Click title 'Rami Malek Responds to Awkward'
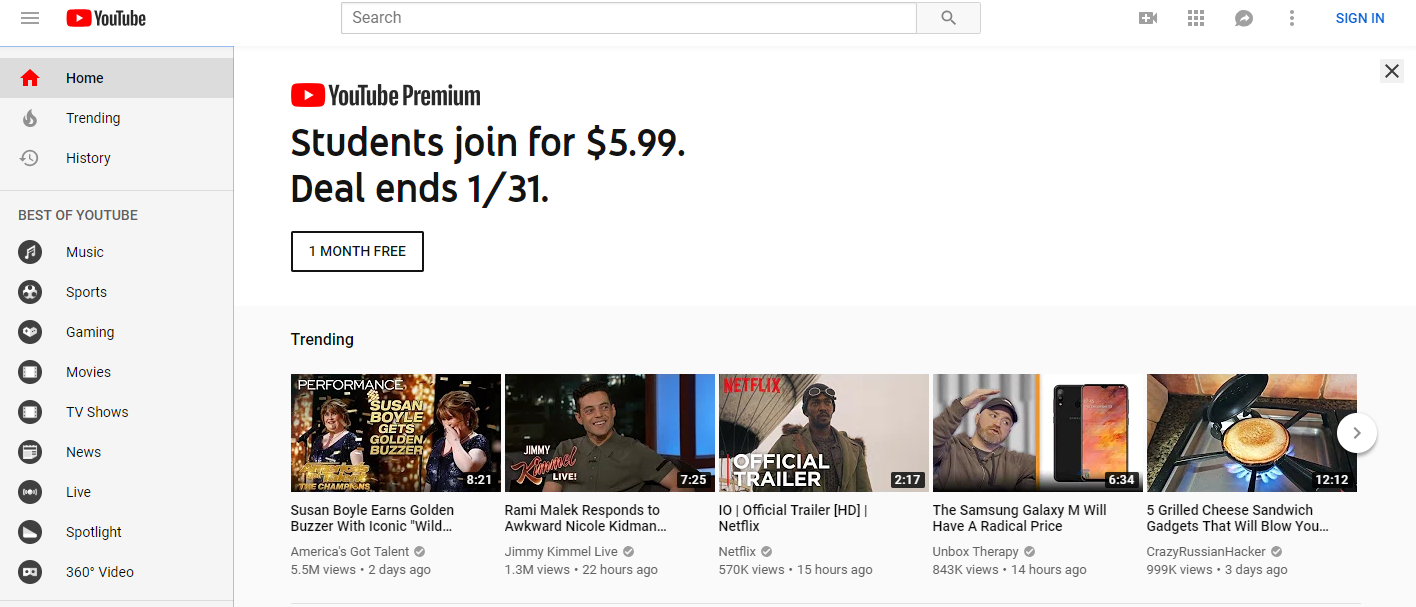 pyautogui.click(x=585, y=518)
